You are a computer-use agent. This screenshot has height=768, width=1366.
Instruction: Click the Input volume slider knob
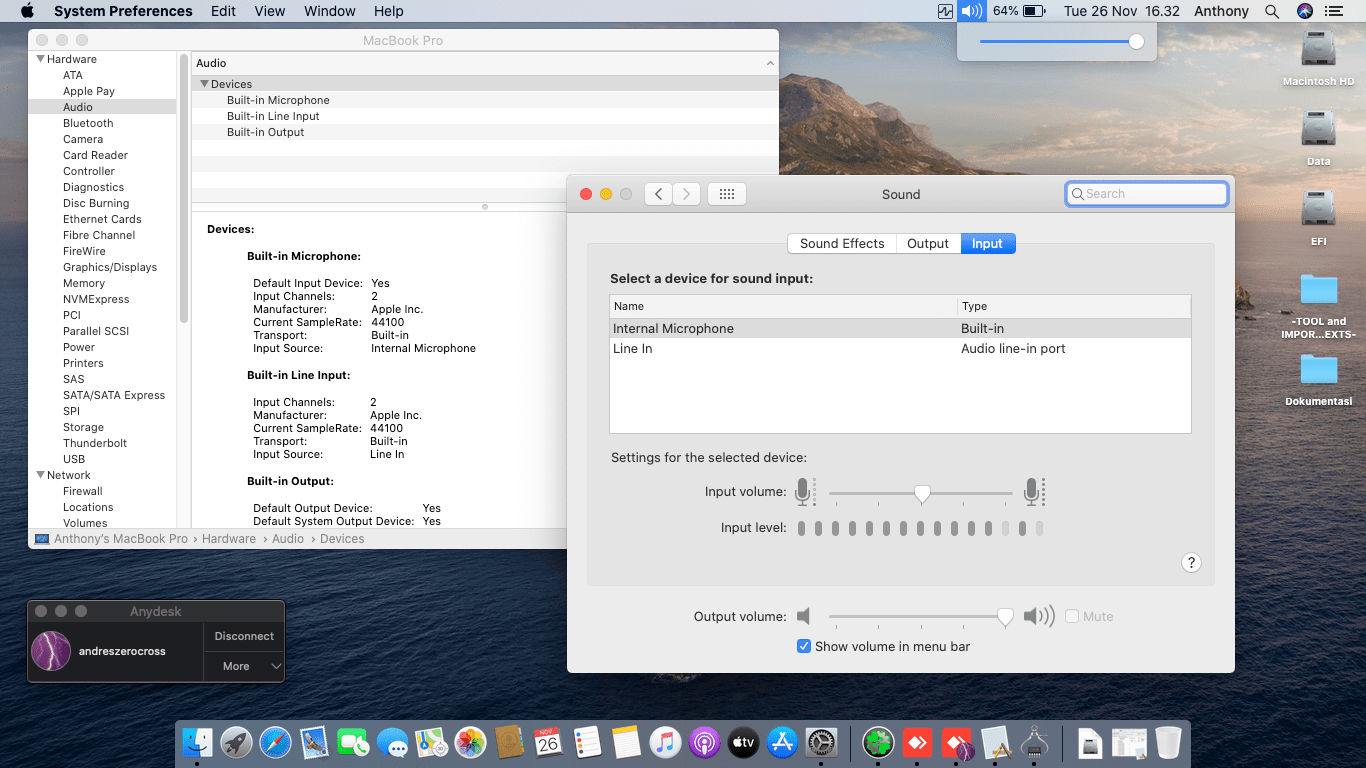(x=923, y=493)
